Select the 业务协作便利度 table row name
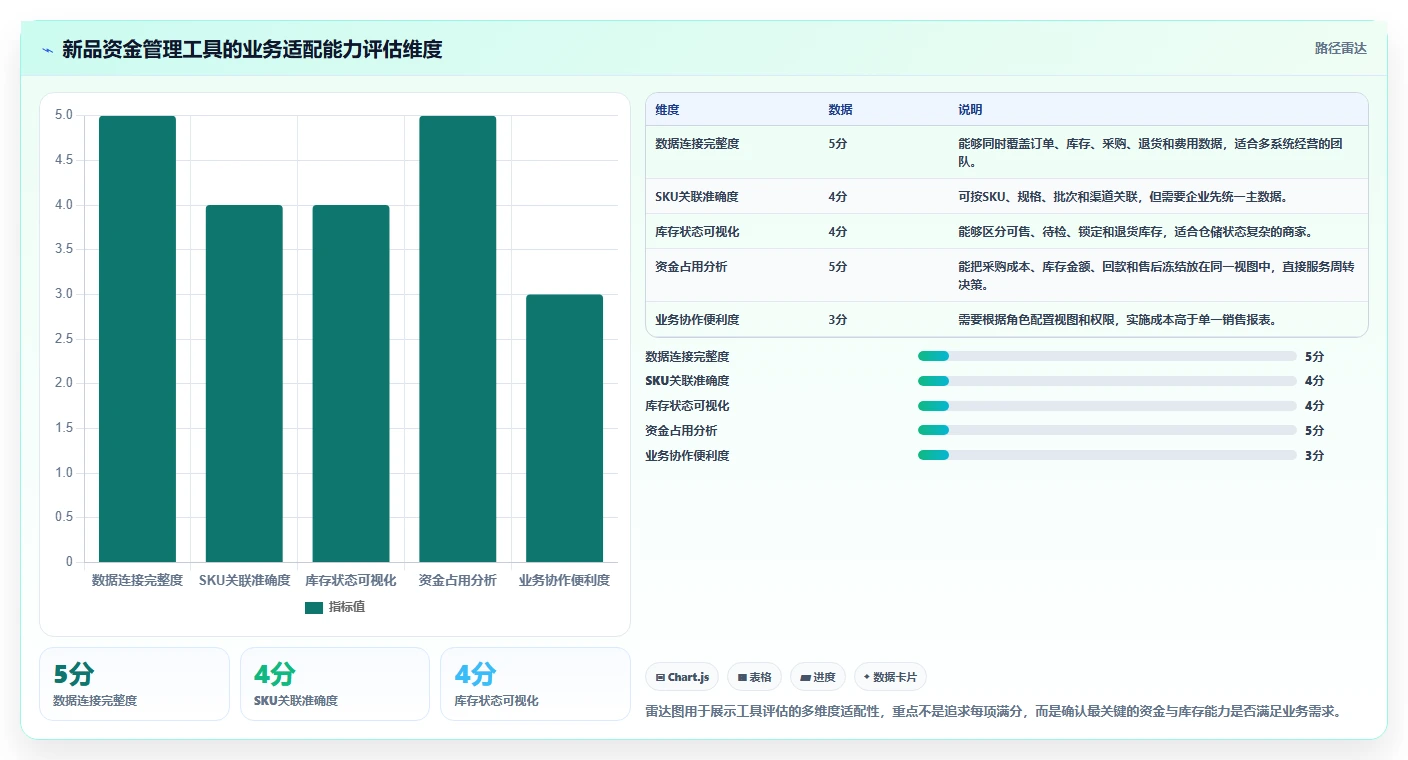1408x760 pixels. [697, 320]
